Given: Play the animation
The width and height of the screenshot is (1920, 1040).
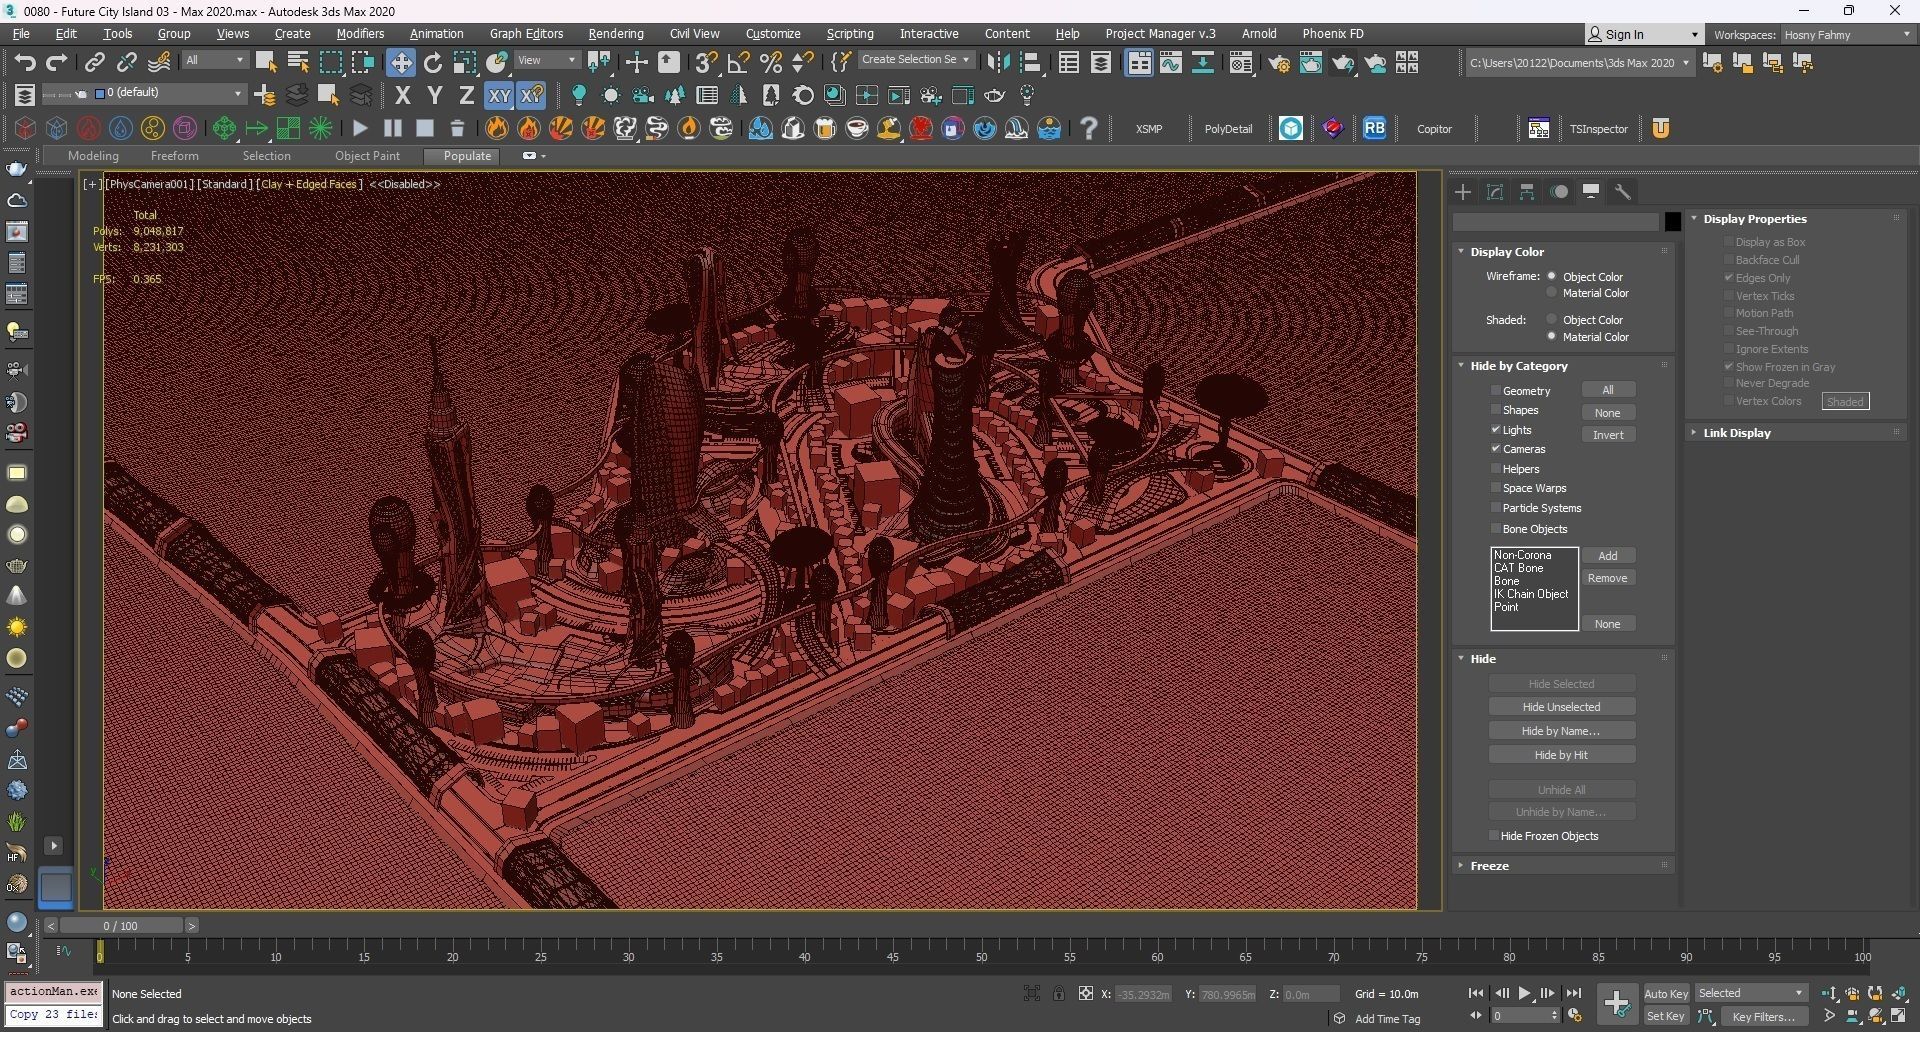Looking at the screenshot, I should [1524, 993].
